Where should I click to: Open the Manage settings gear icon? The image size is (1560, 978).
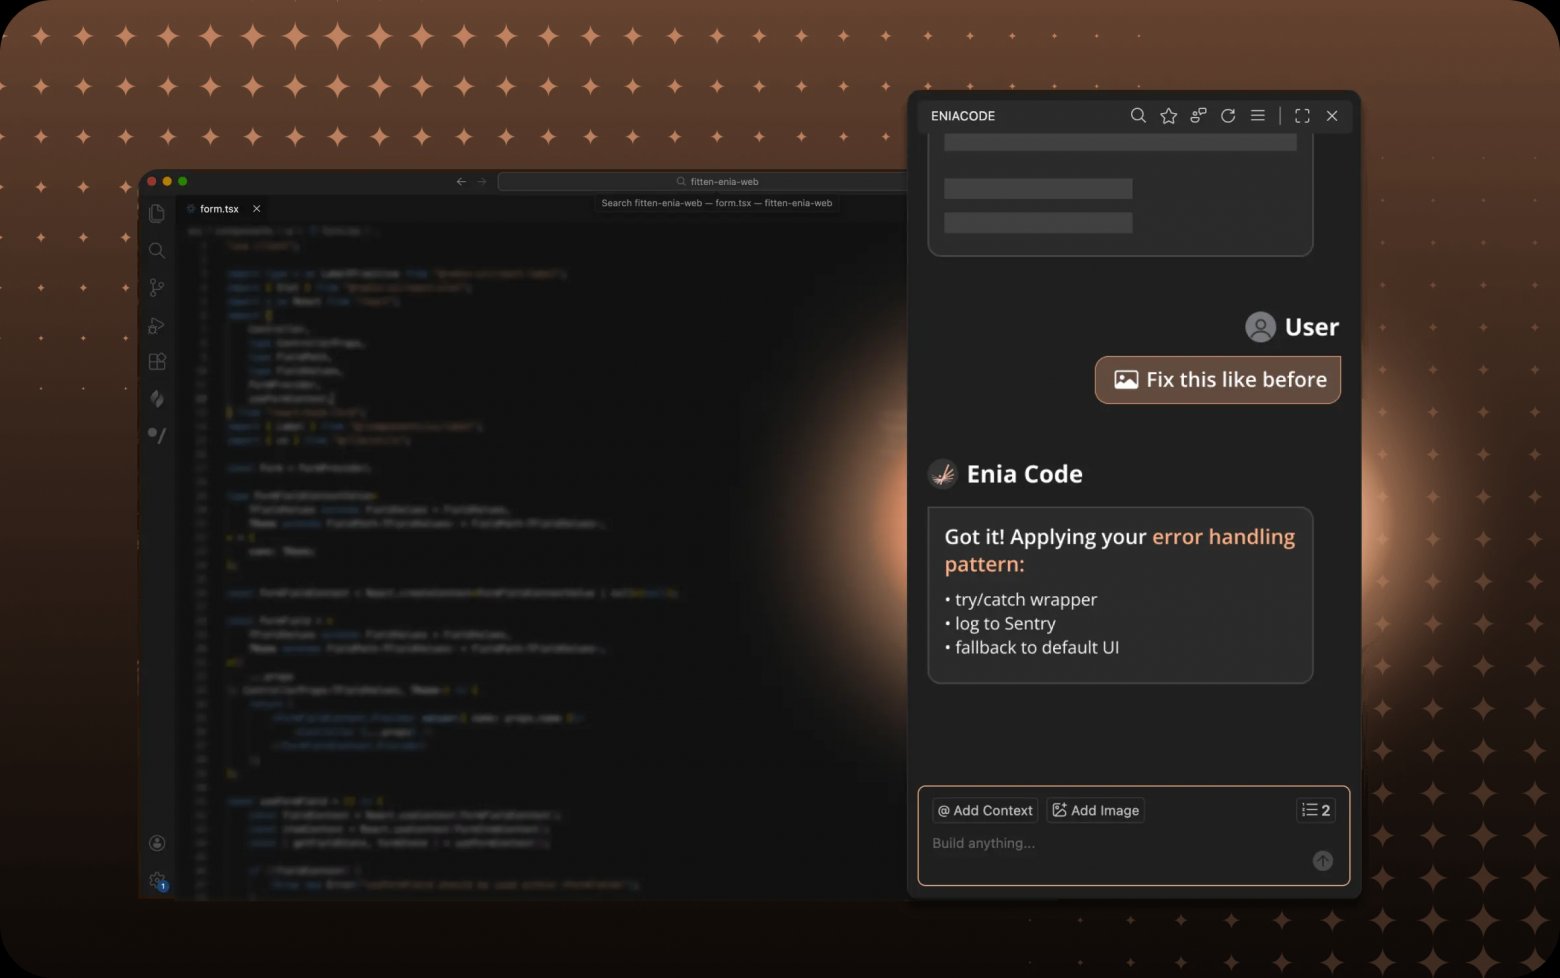(x=157, y=880)
